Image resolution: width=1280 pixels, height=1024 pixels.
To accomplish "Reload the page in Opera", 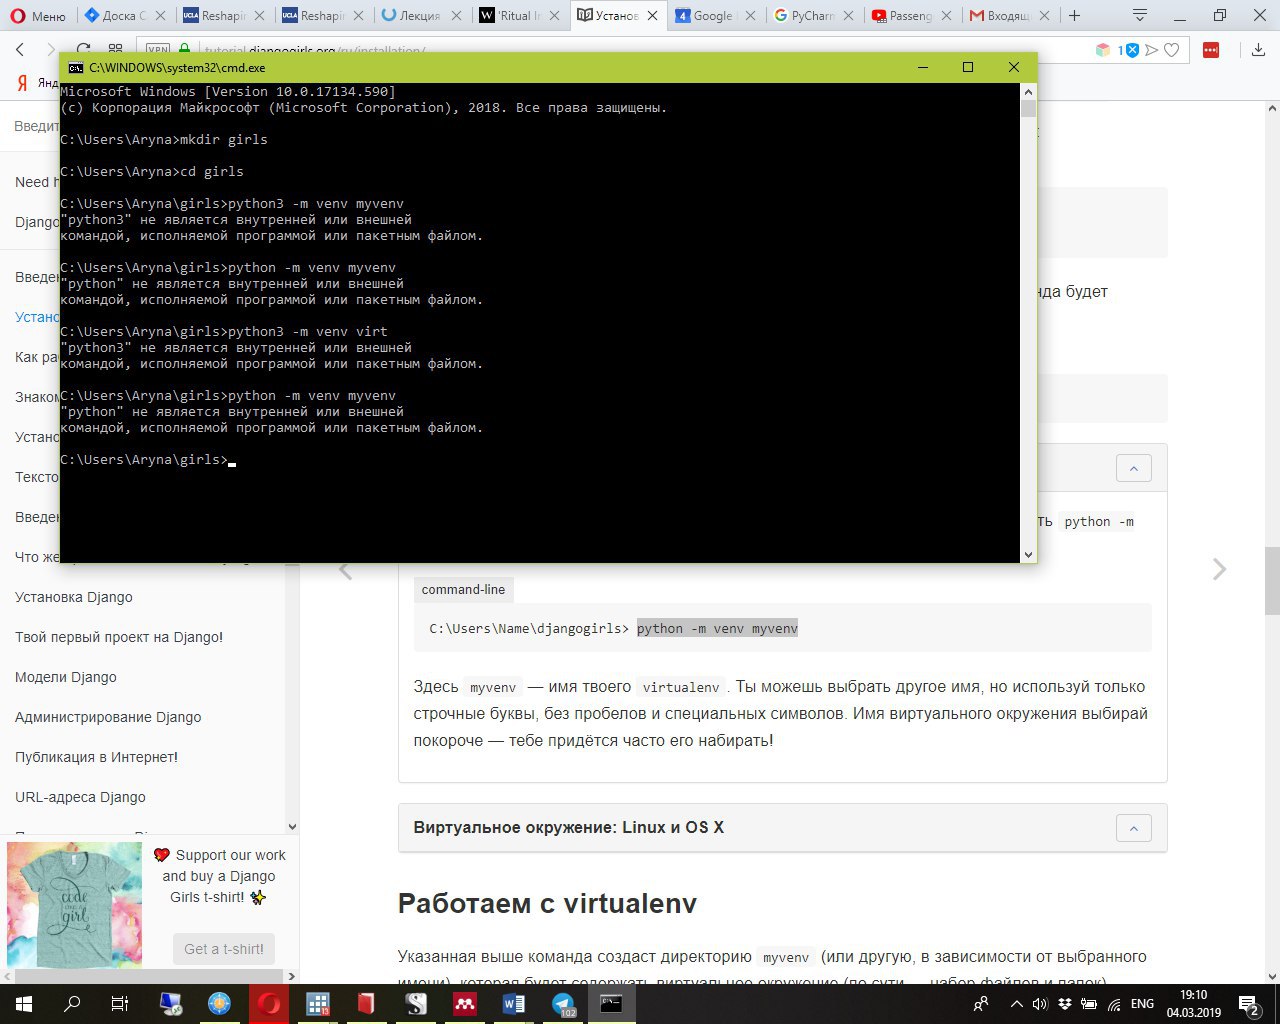I will coord(84,49).
